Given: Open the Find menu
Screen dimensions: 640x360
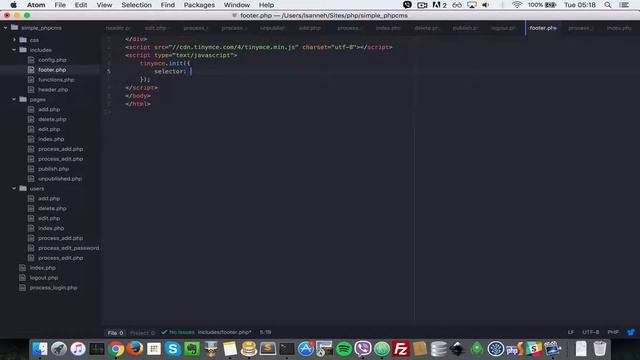Looking at the screenshot, I should coord(167,5).
